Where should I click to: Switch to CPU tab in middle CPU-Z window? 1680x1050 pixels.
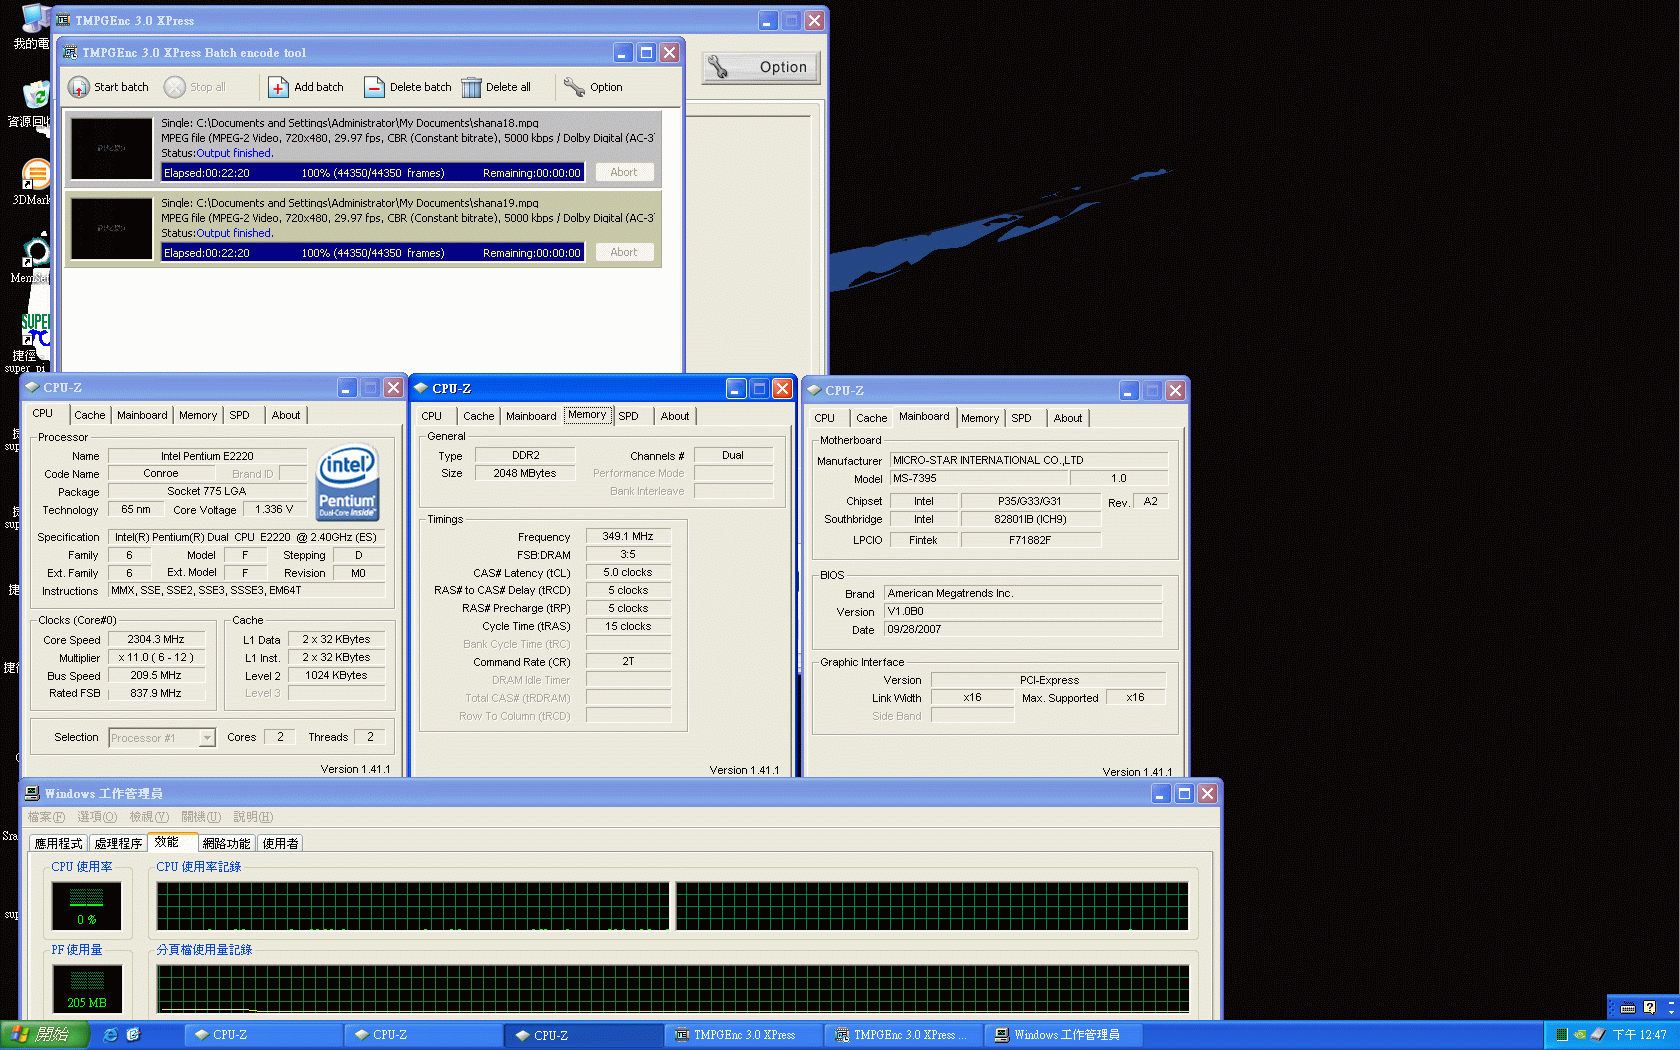pyautogui.click(x=432, y=416)
